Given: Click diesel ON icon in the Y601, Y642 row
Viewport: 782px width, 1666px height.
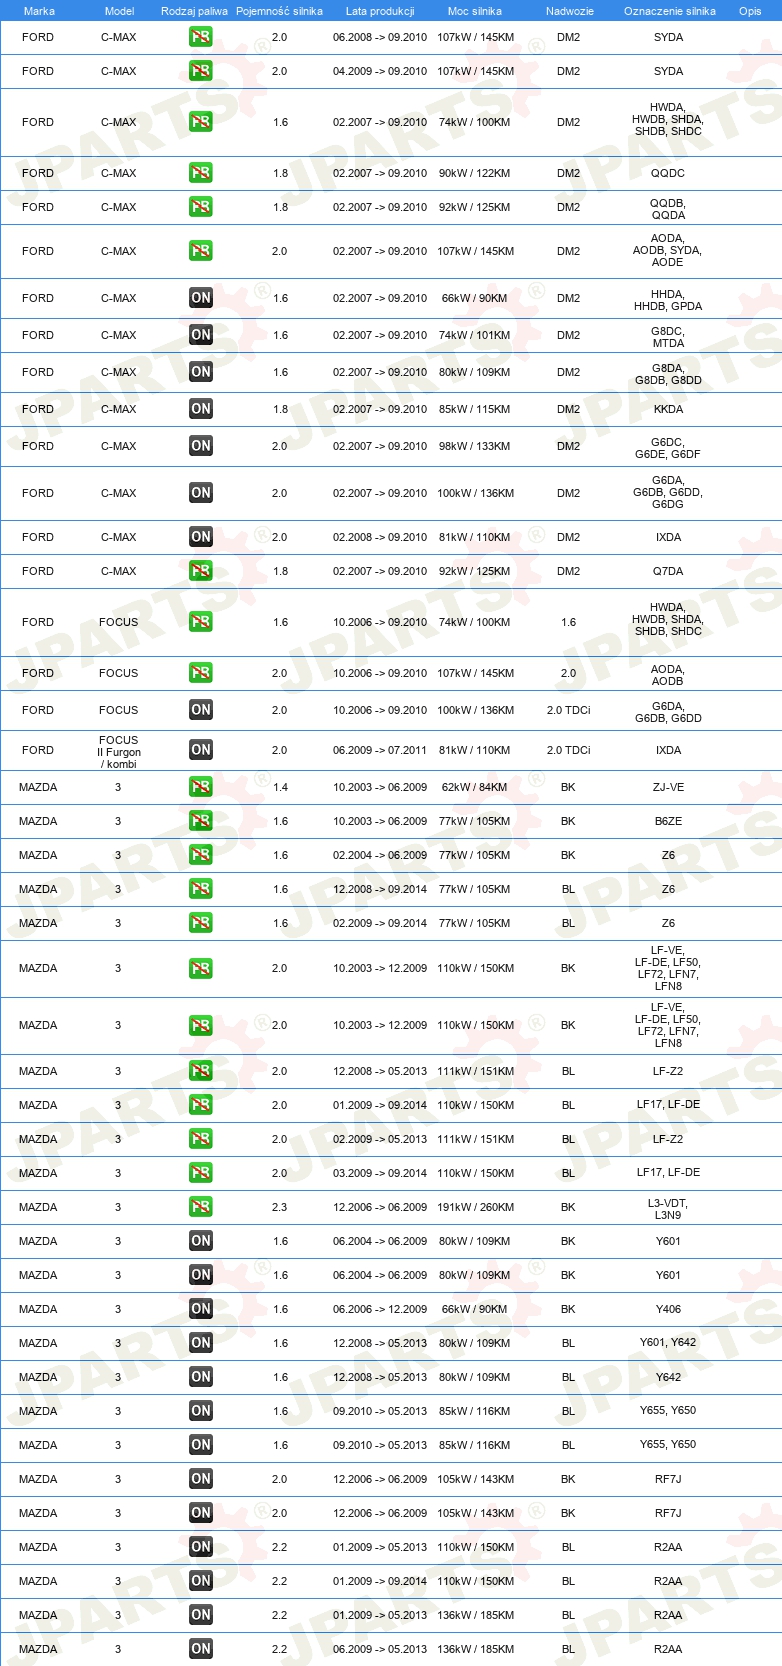Looking at the screenshot, I should (x=201, y=1343).
